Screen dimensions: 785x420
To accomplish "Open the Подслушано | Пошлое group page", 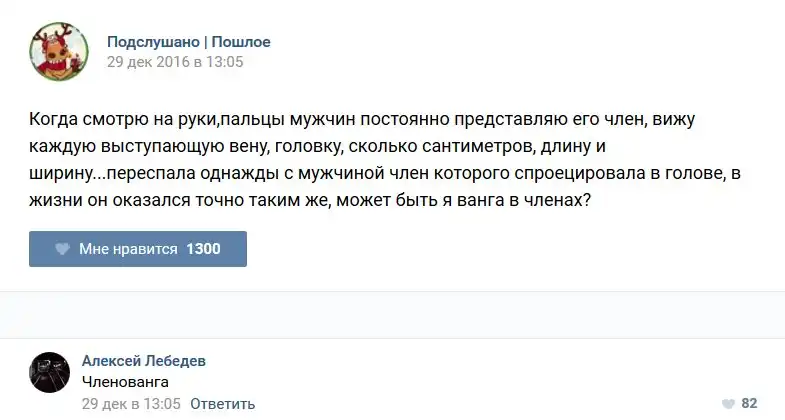I will click(188, 42).
